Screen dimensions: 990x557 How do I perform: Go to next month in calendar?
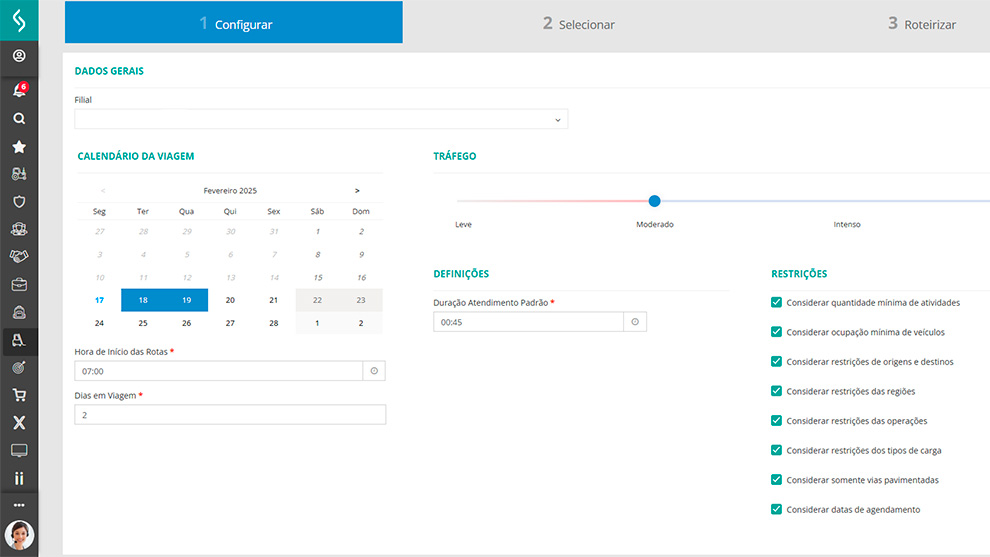point(357,190)
